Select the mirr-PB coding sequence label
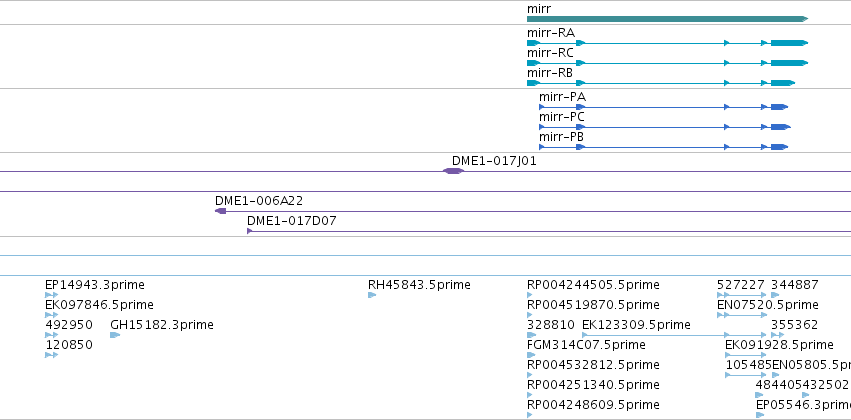851x420 pixels. [x=562, y=137]
